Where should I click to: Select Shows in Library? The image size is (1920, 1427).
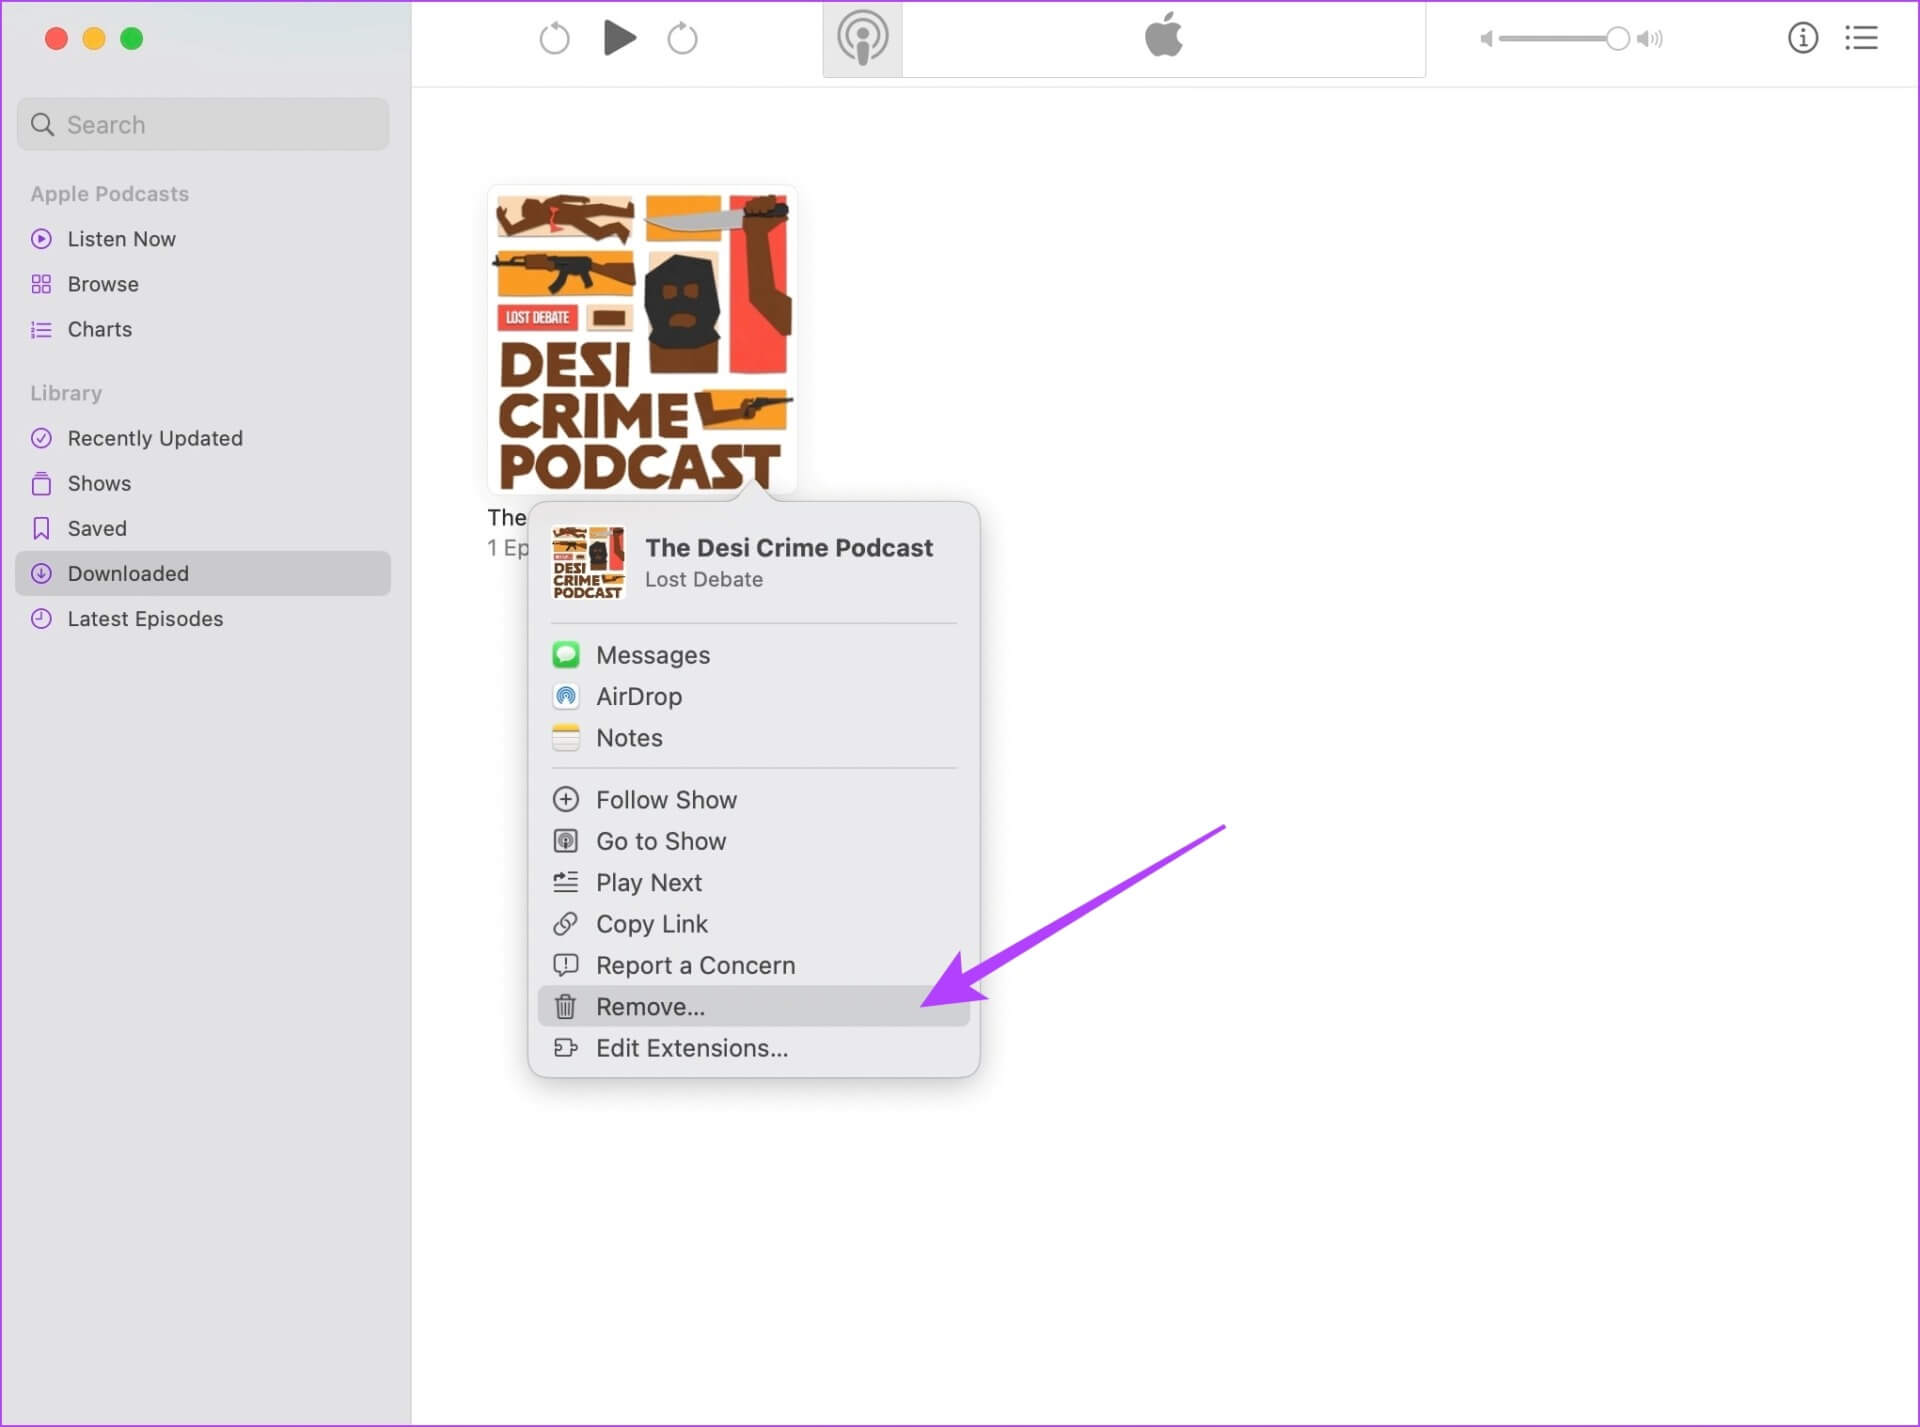point(203,483)
